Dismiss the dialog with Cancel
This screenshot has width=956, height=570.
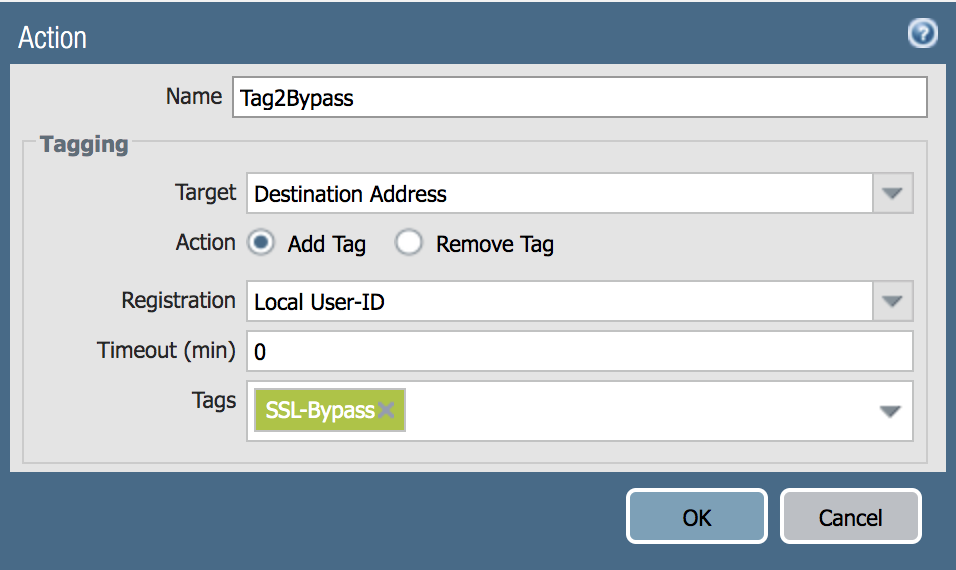[851, 516]
